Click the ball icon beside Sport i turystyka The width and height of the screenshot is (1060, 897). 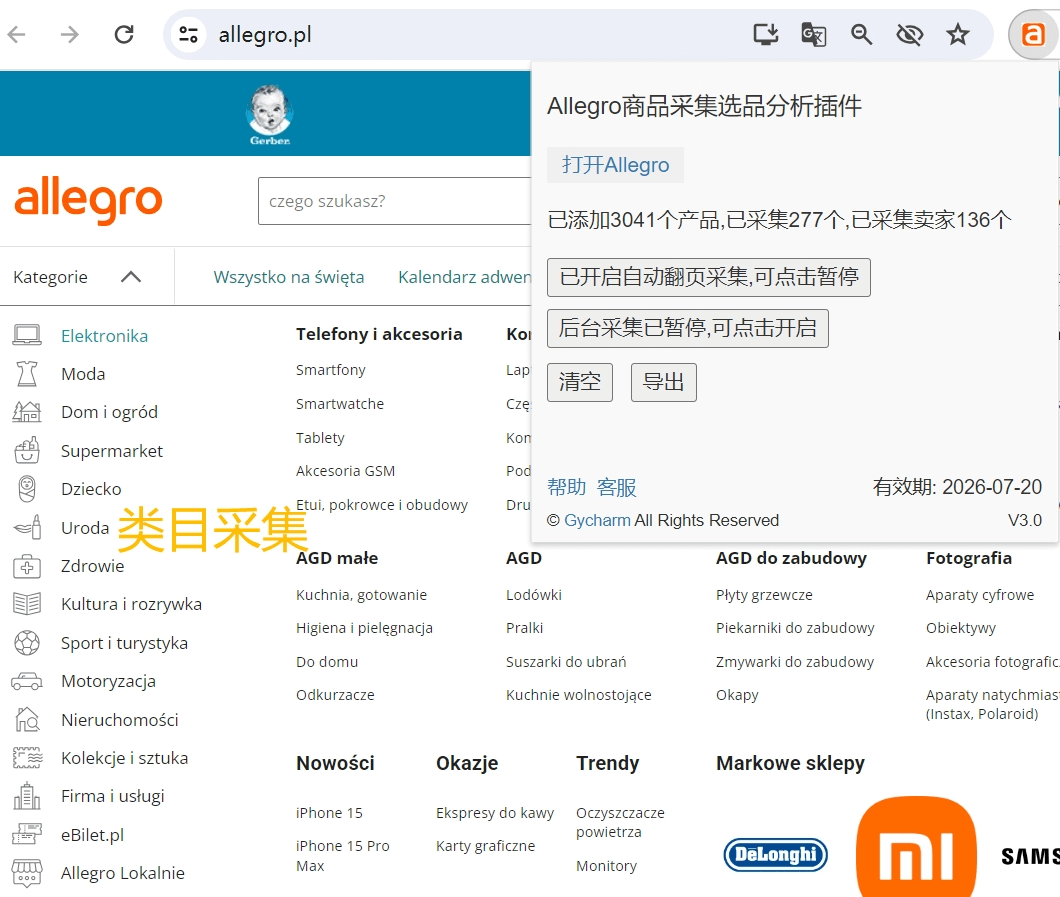pyautogui.click(x=27, y=643)
